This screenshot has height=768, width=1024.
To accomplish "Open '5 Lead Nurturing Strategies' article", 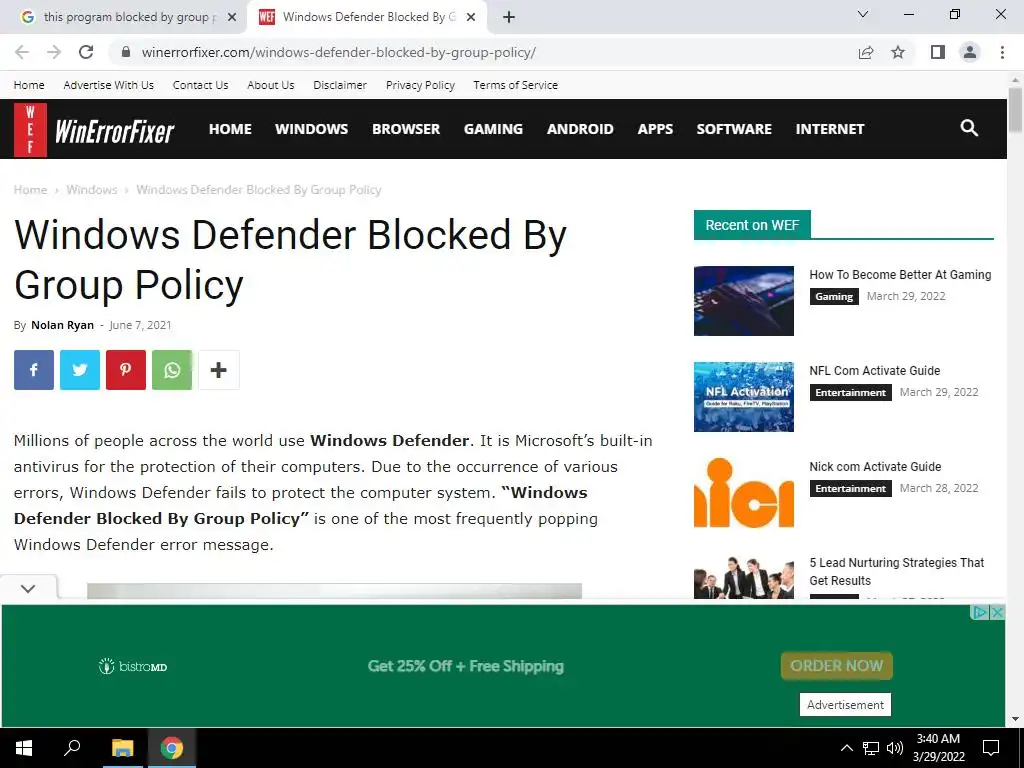I will click(x=897, y=571).
